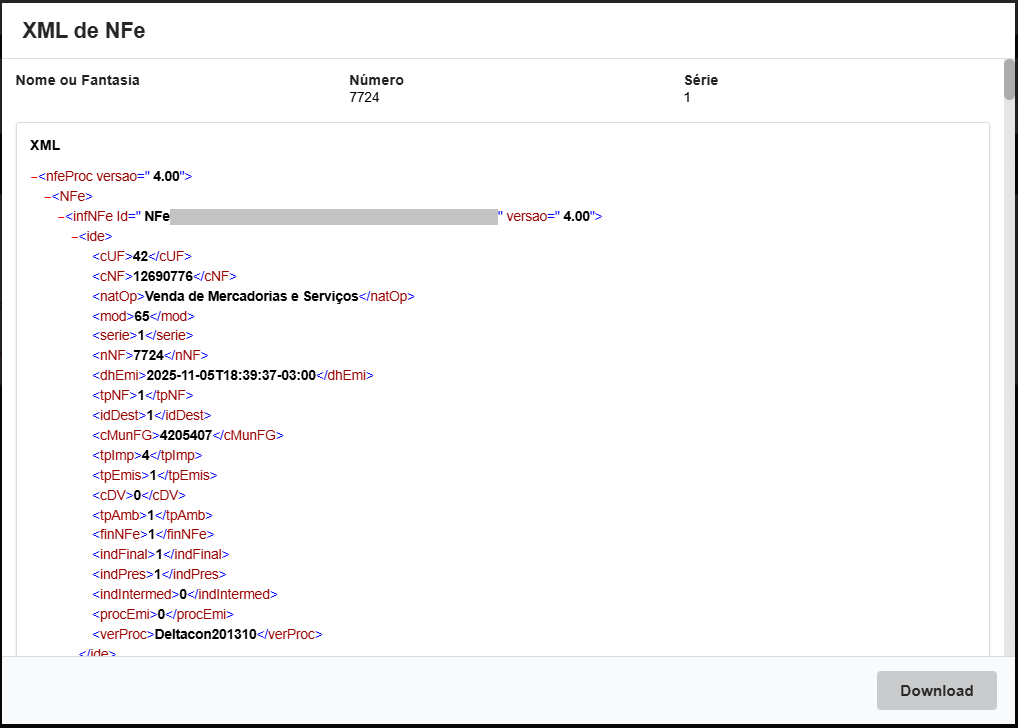Collapse the infNFe element
The image size is (1018, 728).
(61, 216)
